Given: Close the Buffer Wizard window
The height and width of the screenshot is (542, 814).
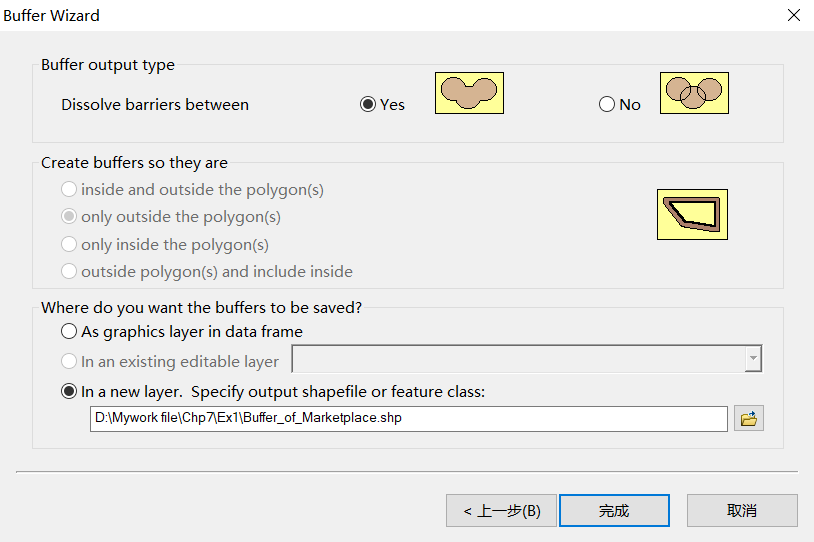Looking at the screenshot, I should [793, 16].
